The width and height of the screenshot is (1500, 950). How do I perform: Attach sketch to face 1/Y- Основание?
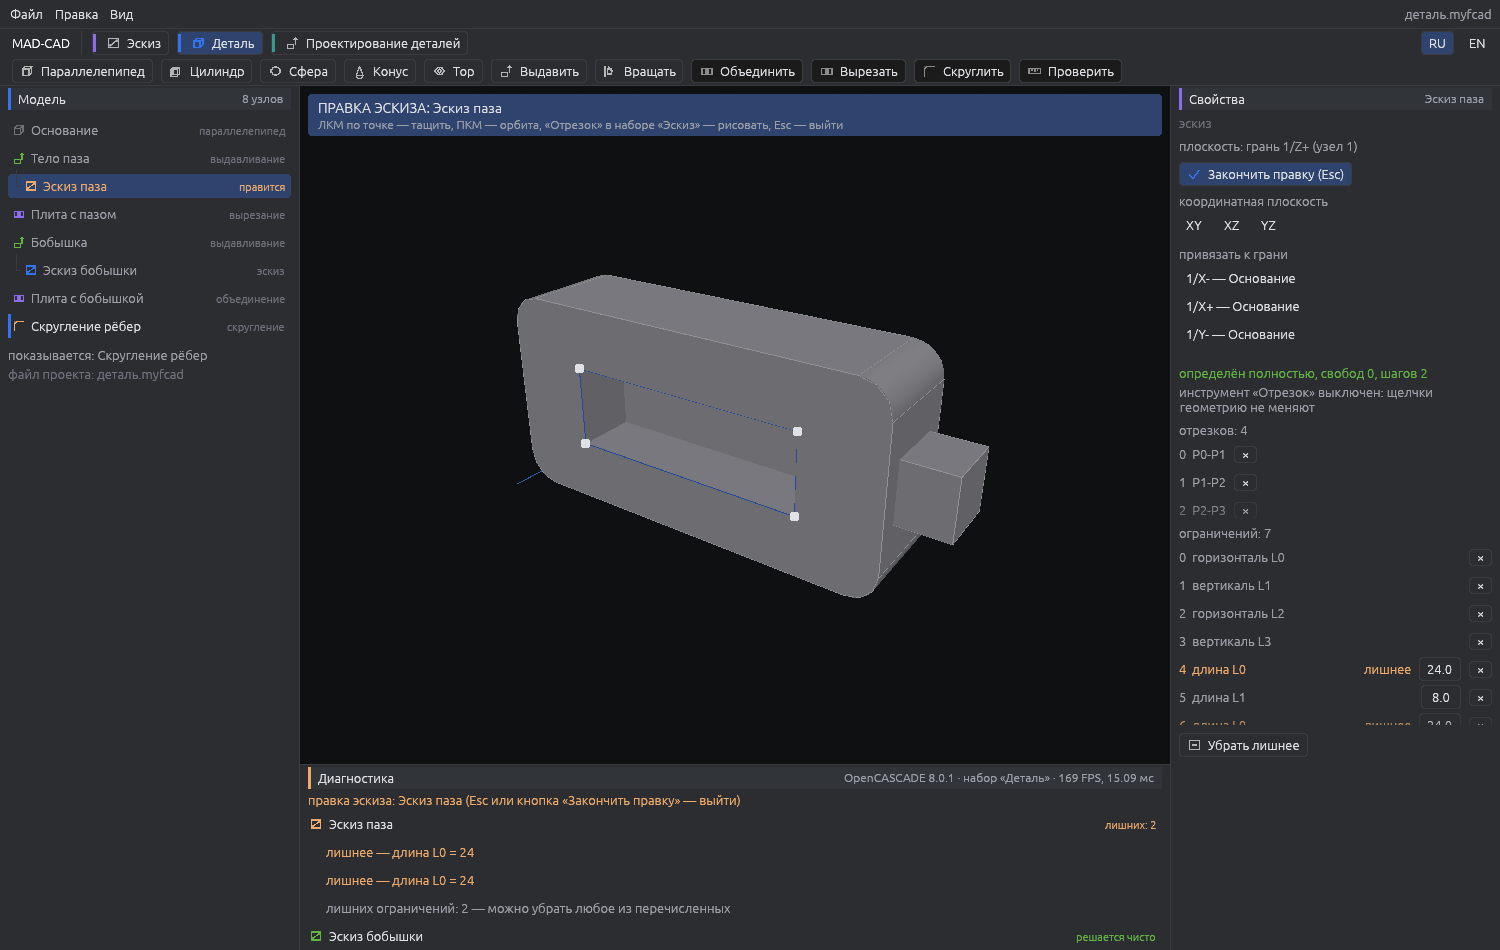coord(1241,335)
